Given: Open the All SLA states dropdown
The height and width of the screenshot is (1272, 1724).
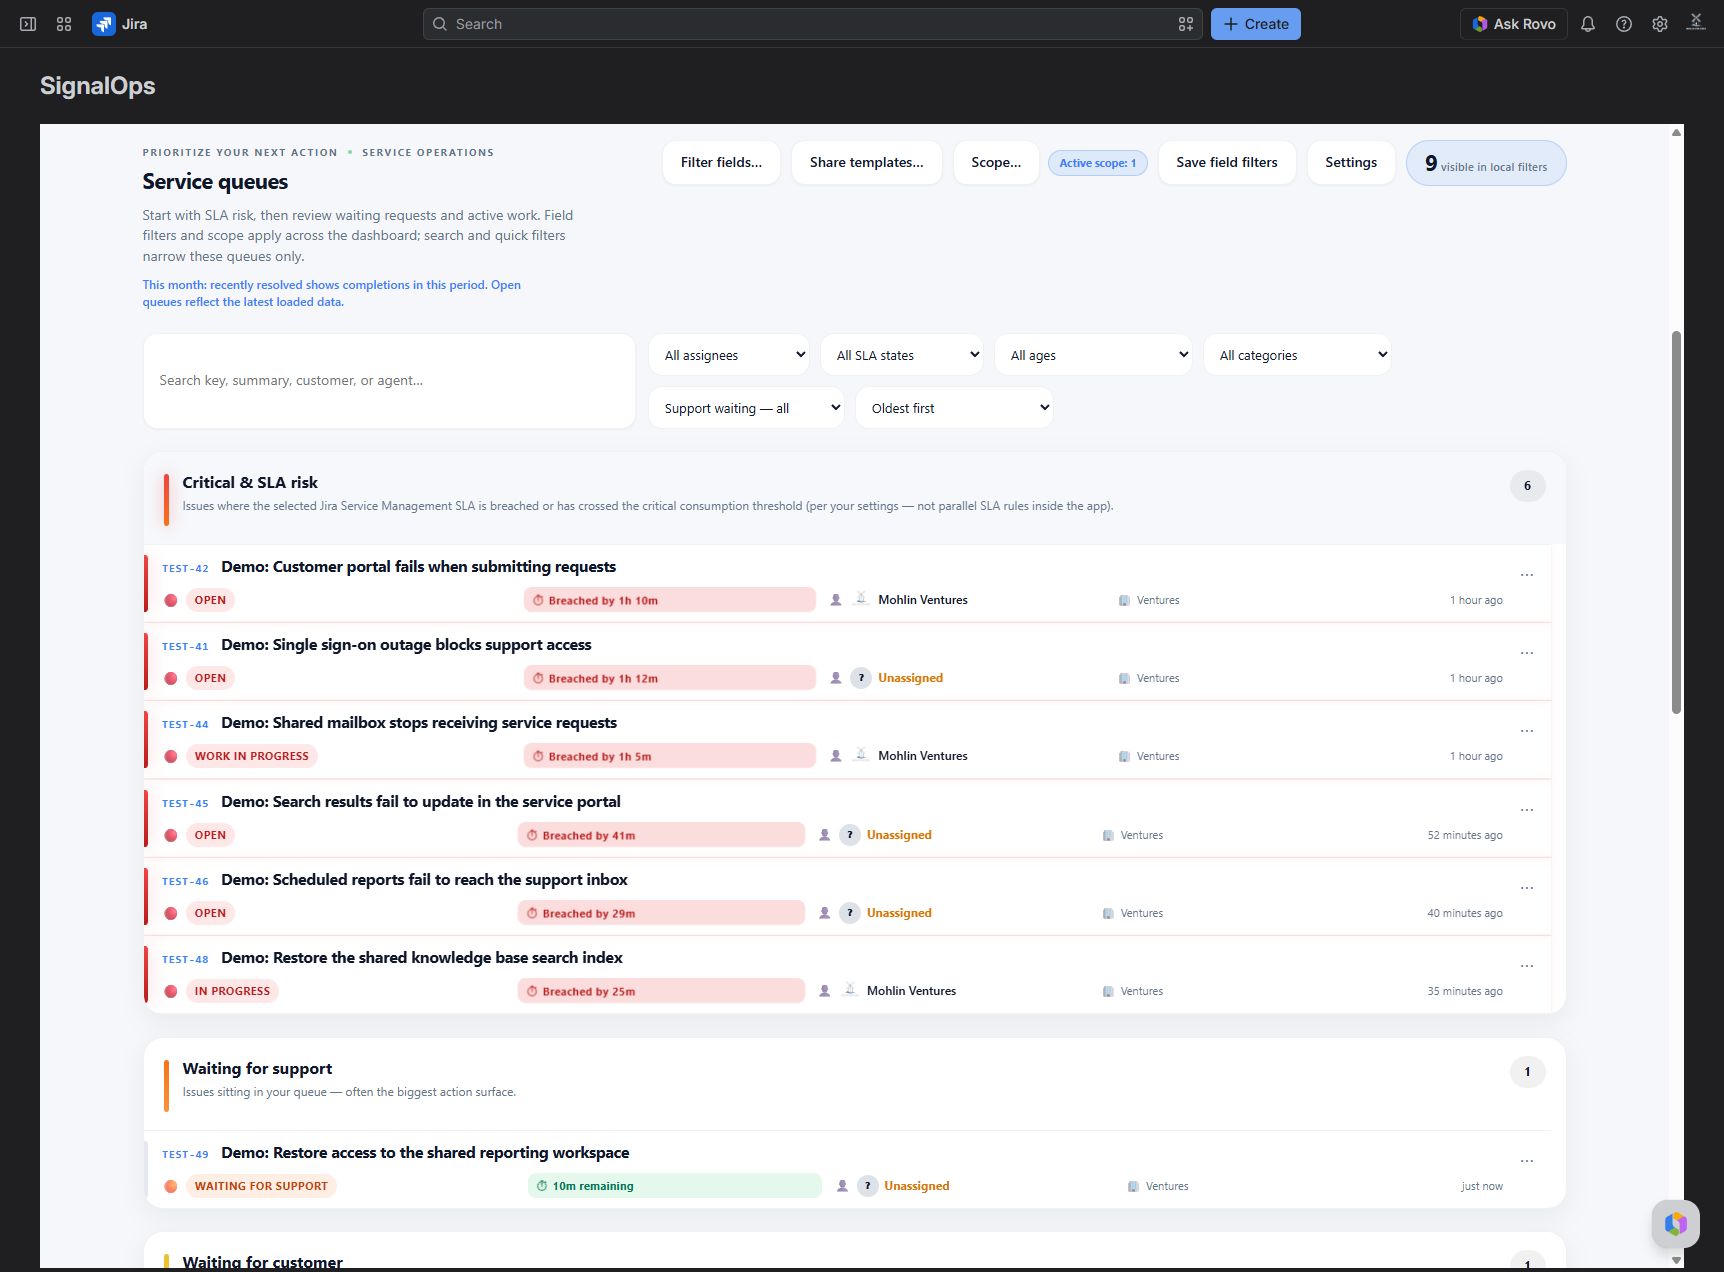Looking at the screenshot, I should [x=902, y=355].
